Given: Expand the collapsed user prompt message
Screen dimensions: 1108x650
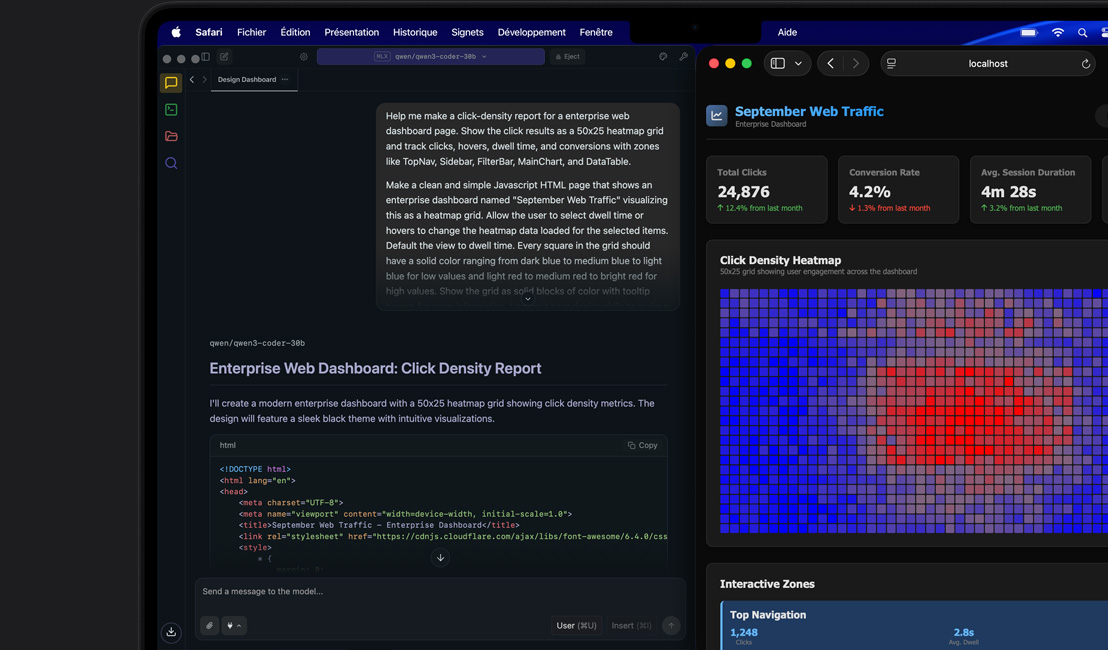Looking at the screenshot, I should 527,299.
